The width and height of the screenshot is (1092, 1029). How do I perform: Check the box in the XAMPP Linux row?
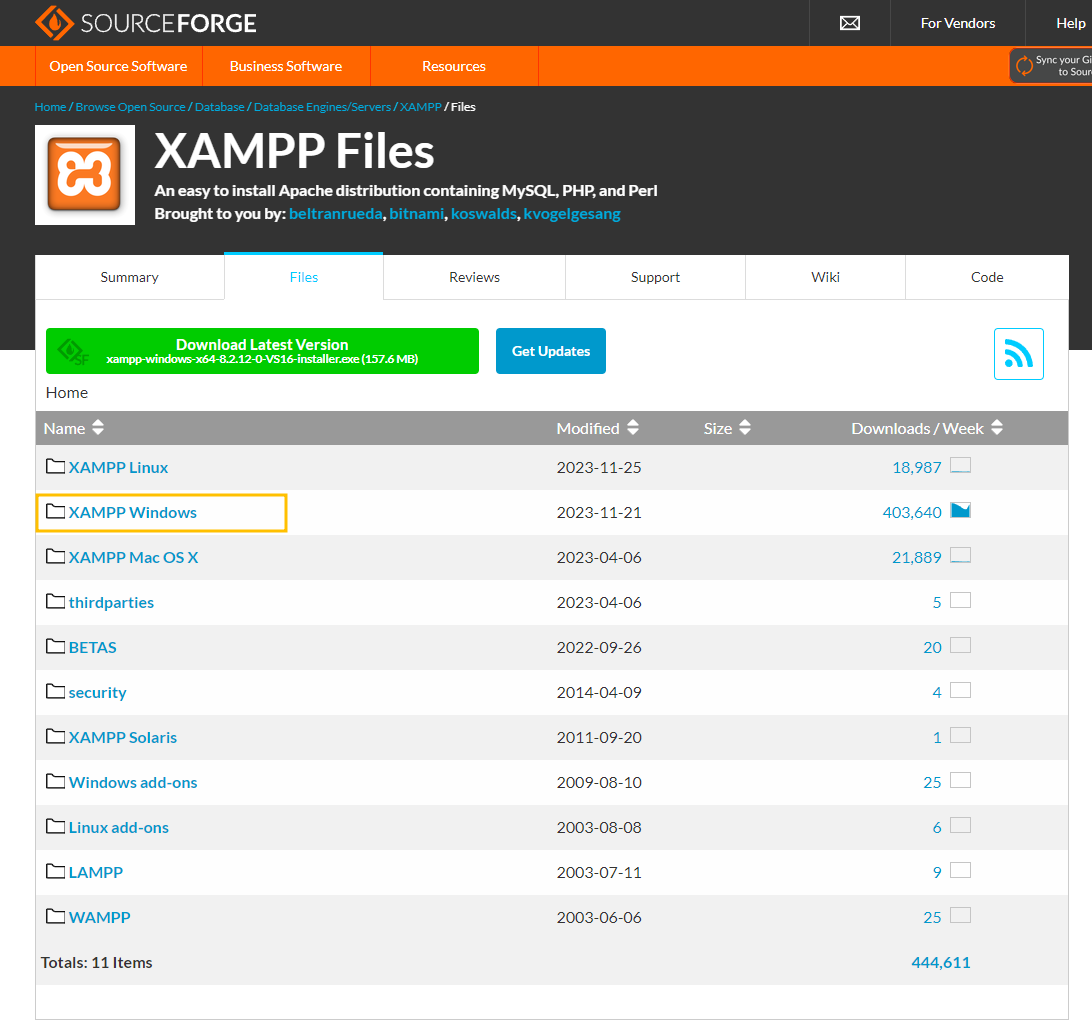[x=960, y=464]
